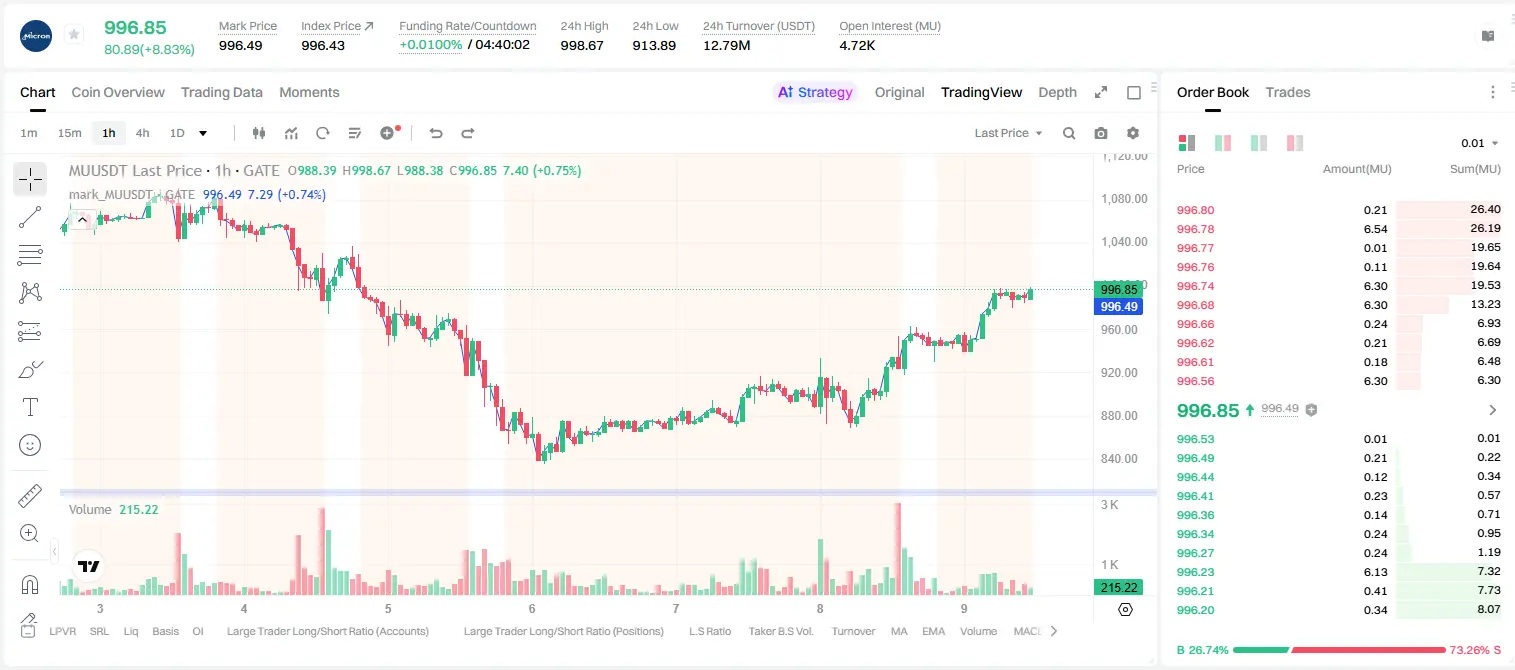The width and height of the screenshot is (1515, 670).
Task: Show only sell orders in order book
Action: click(x=1295, y=143)
